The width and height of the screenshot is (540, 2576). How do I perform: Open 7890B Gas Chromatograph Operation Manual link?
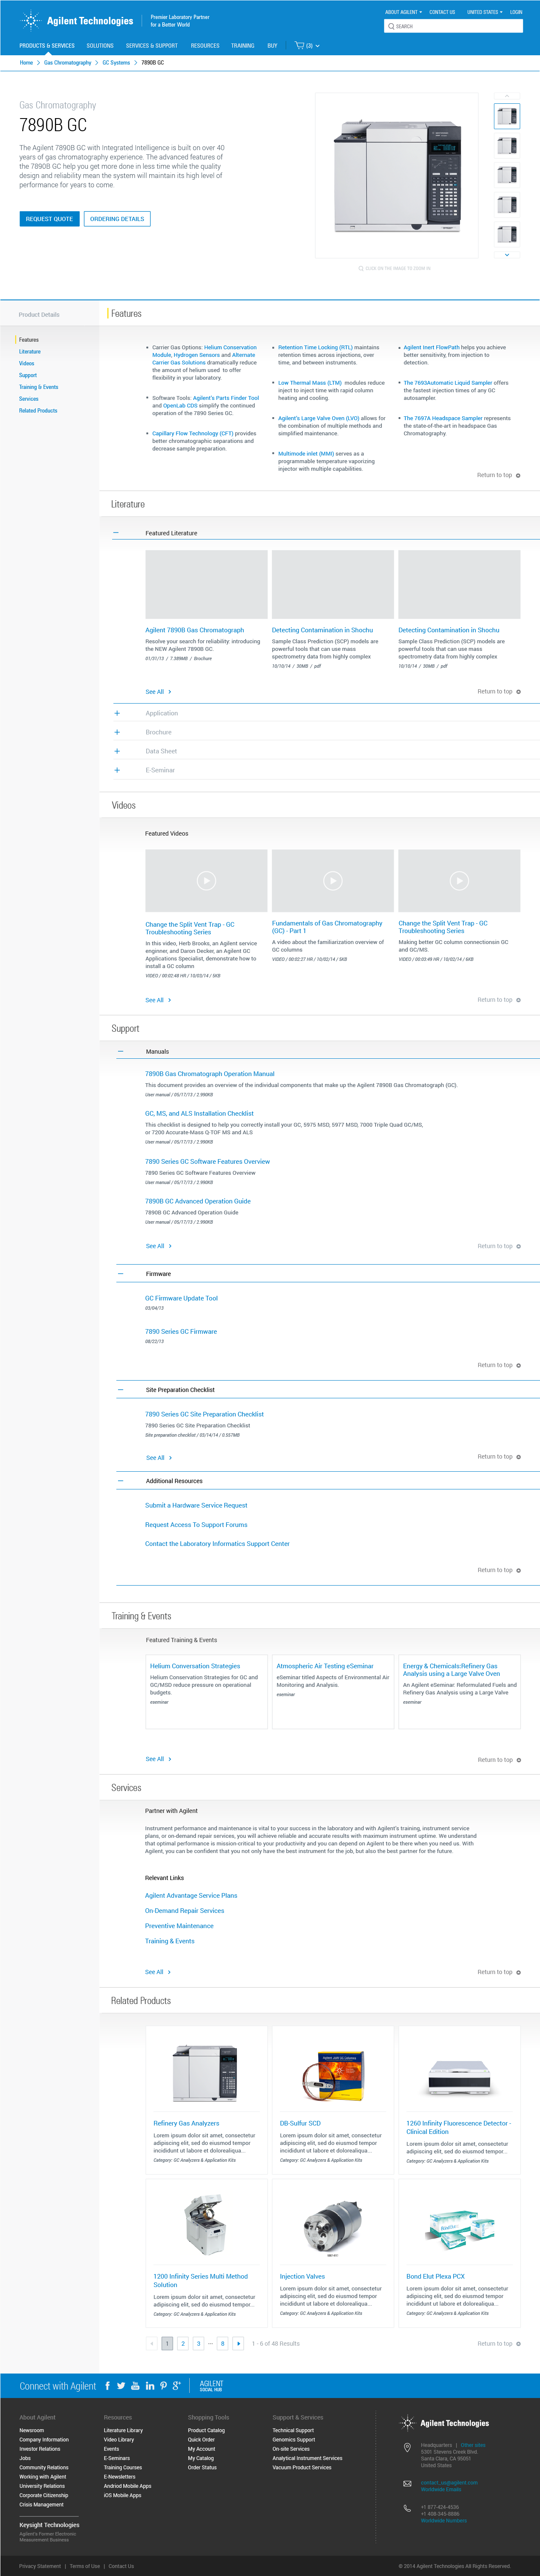(x=210, y=1074)
